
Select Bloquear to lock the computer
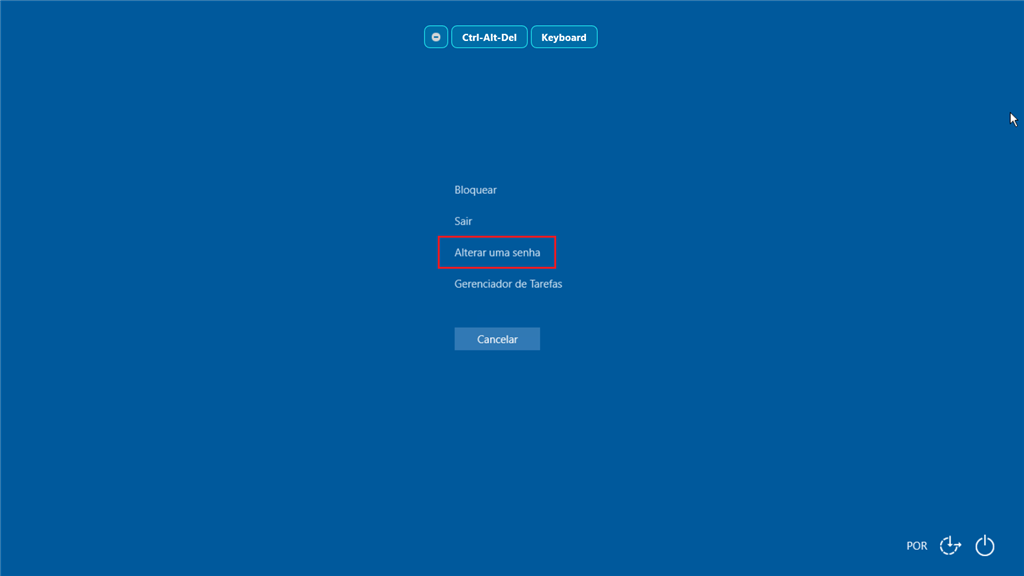[475, 190]
